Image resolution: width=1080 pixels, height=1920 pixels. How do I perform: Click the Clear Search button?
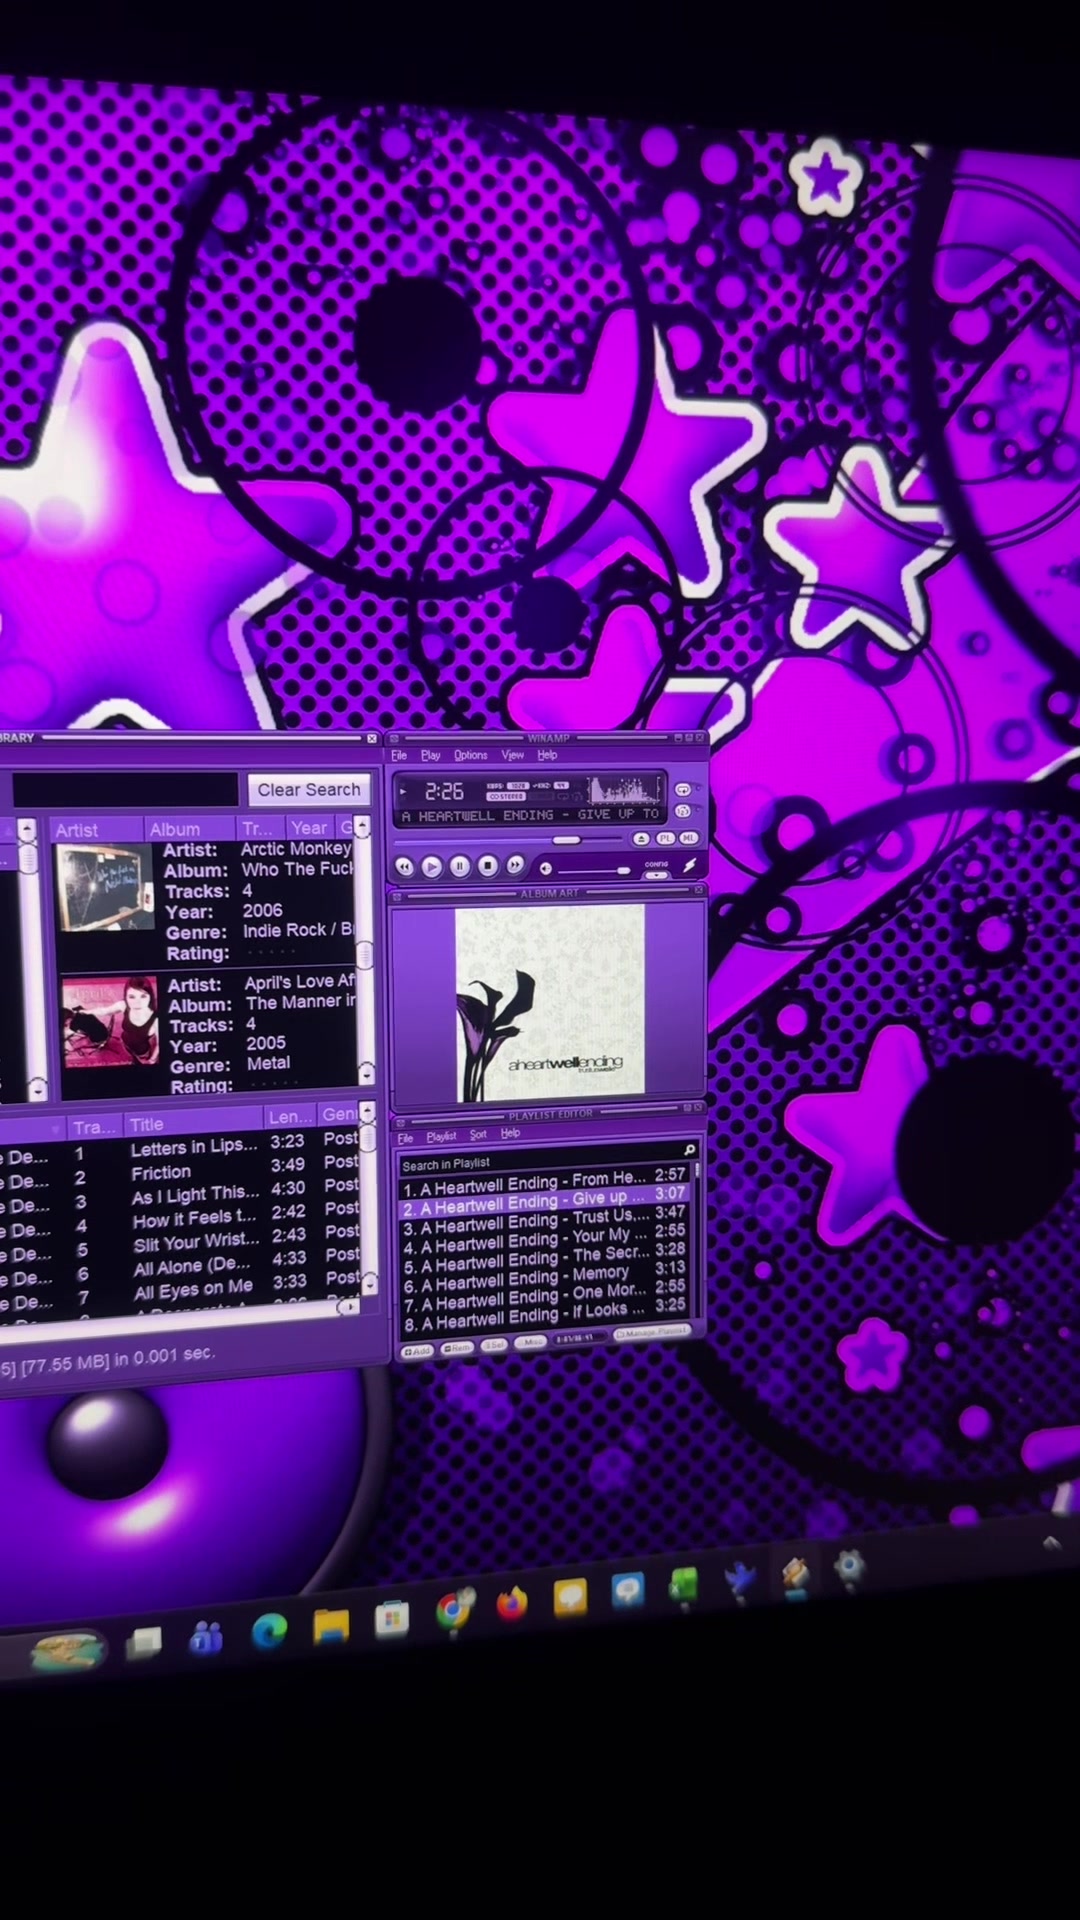click(309, 790)
